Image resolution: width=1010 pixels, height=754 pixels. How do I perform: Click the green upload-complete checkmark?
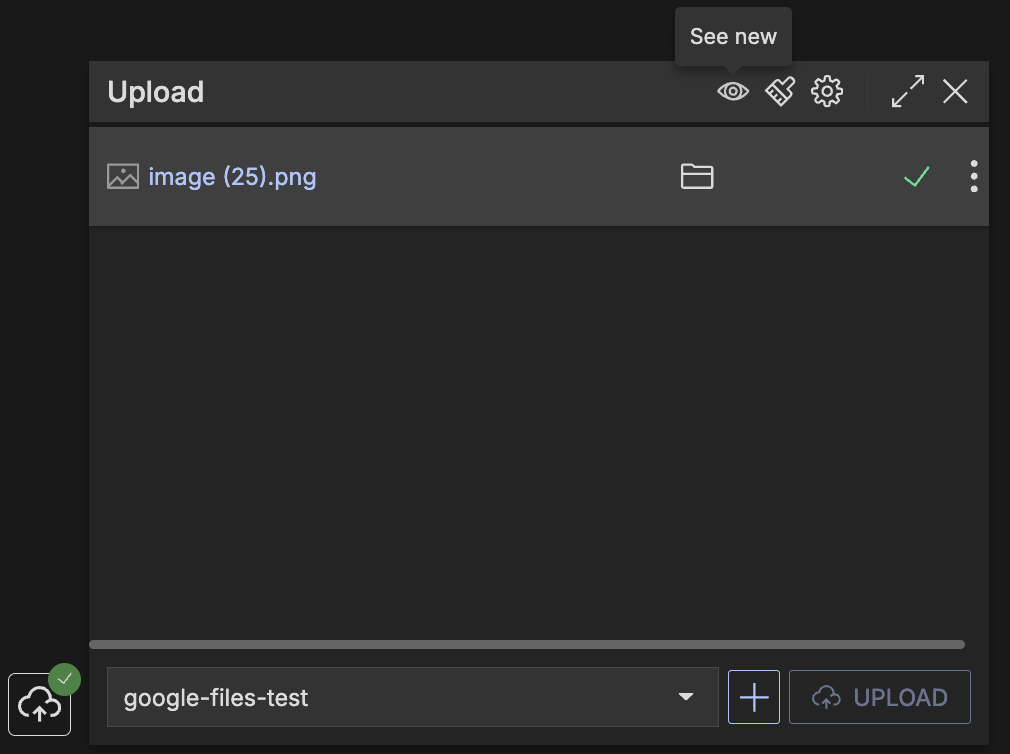[x=916, y=177]
